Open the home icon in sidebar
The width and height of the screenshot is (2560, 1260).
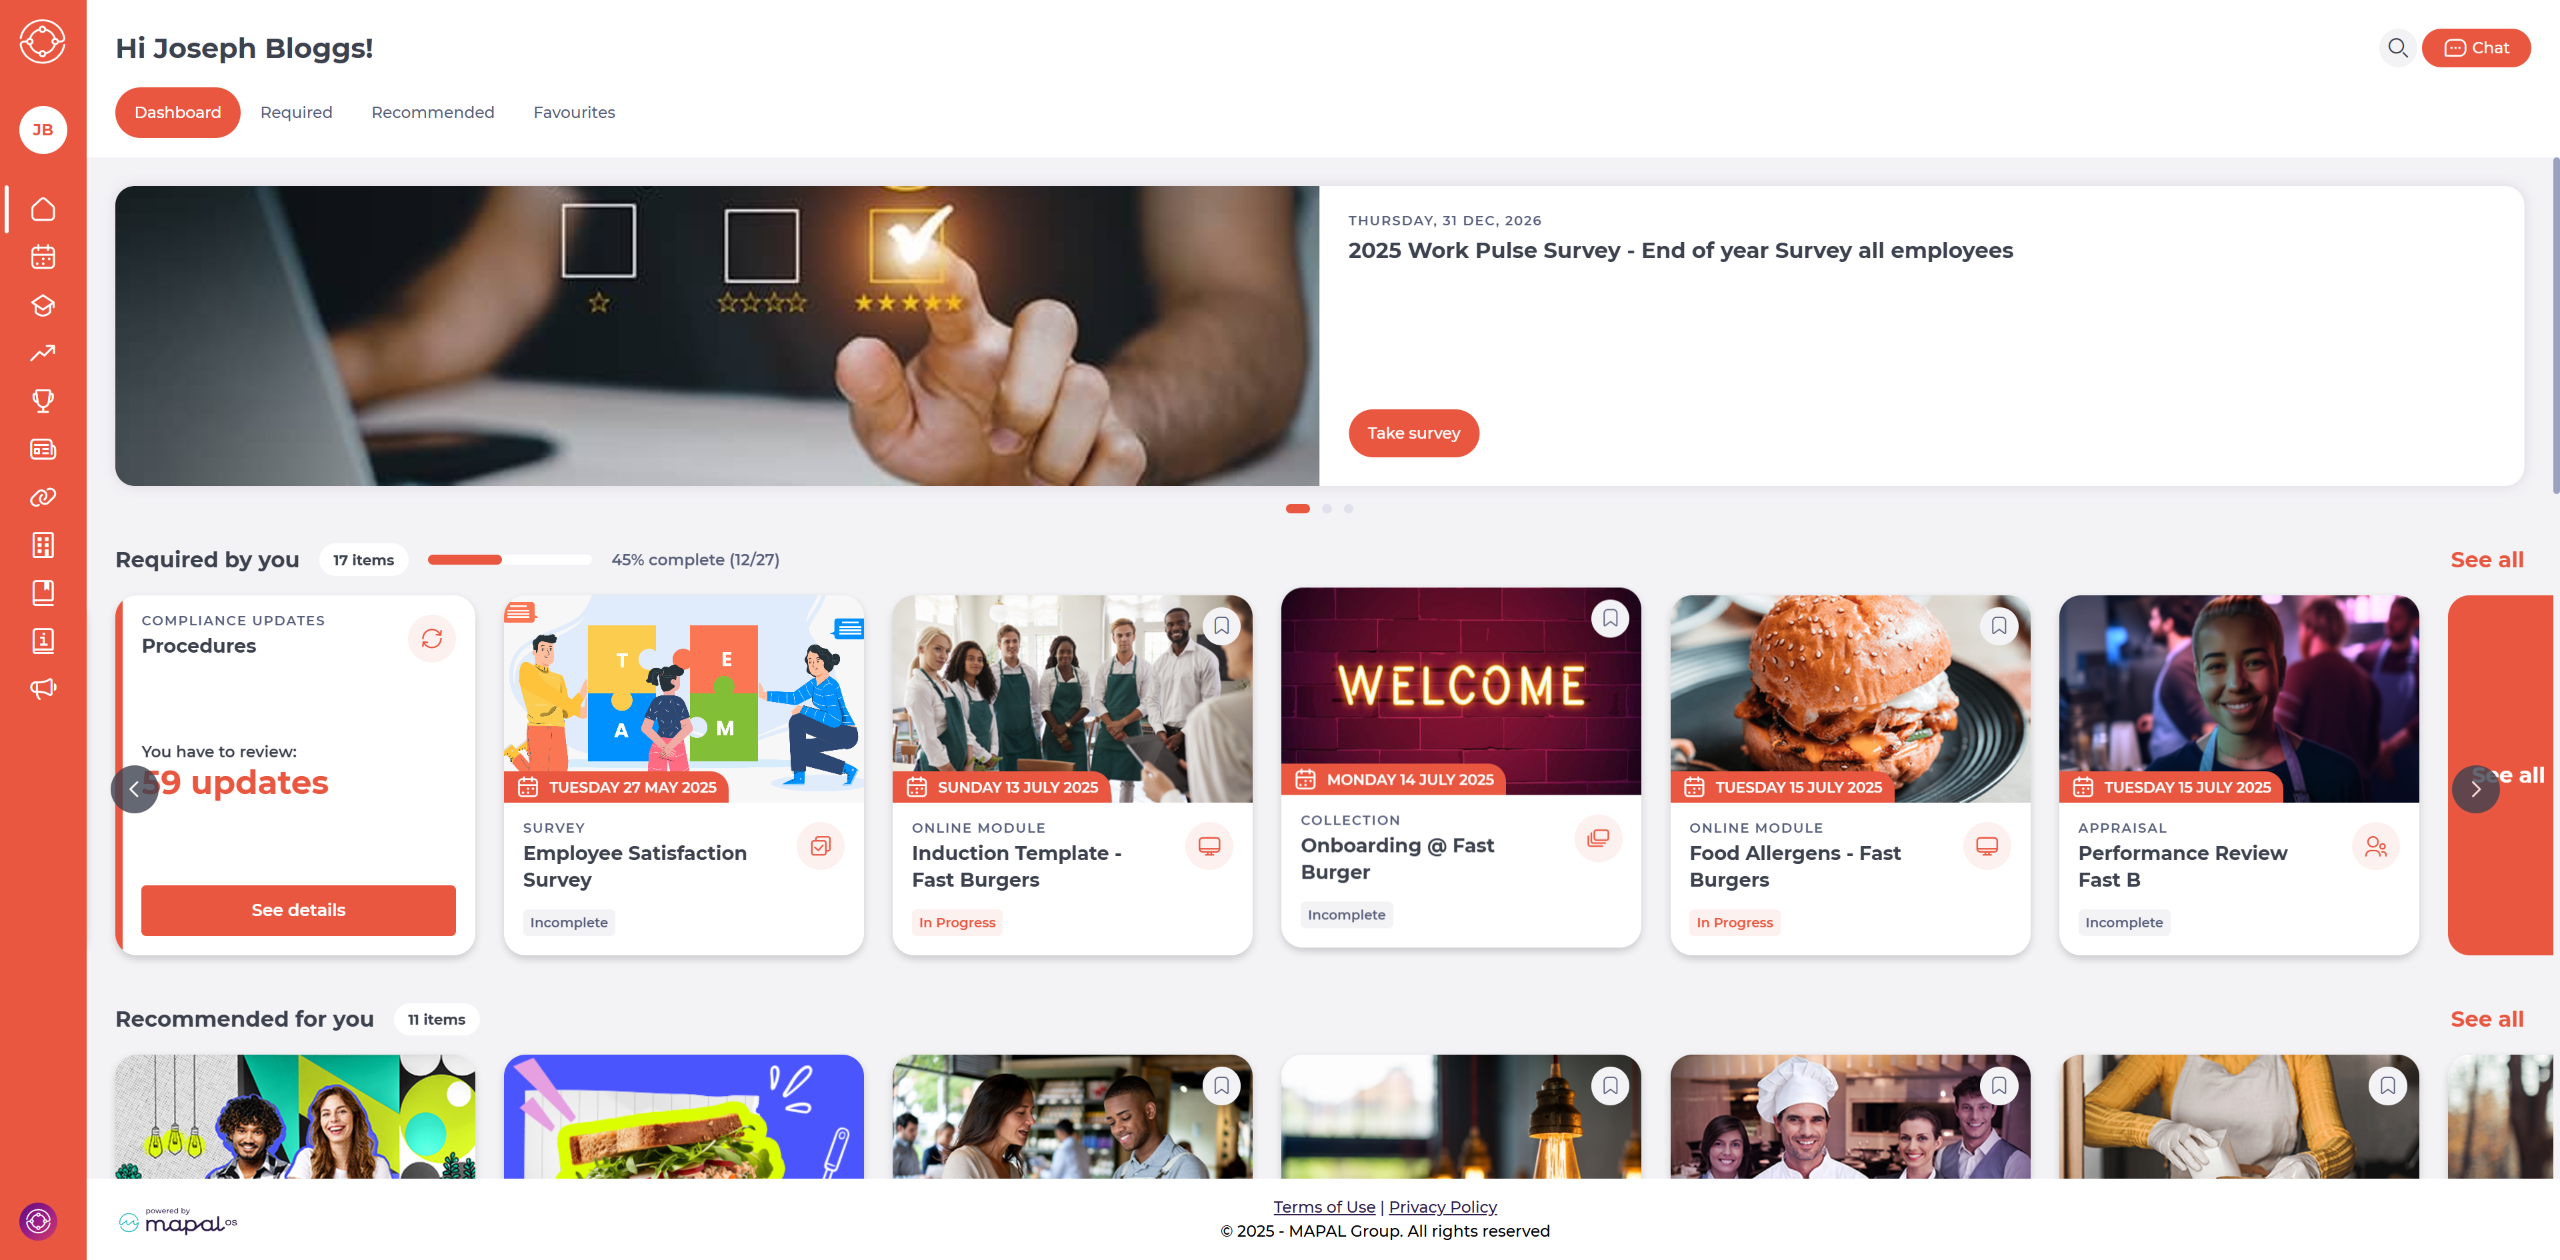click(x=43, y=209)
